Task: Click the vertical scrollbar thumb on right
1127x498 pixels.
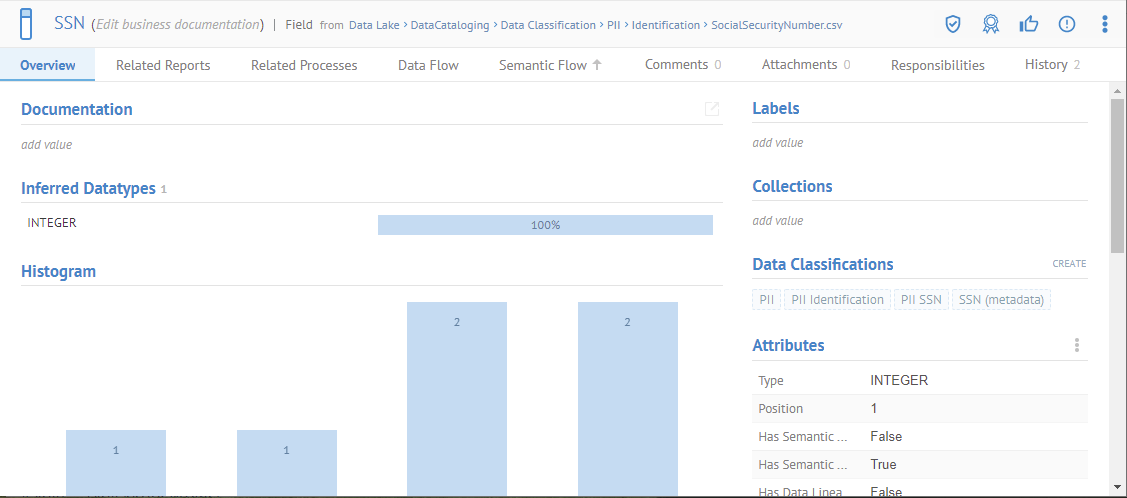Action: (x=1117, y=175)
